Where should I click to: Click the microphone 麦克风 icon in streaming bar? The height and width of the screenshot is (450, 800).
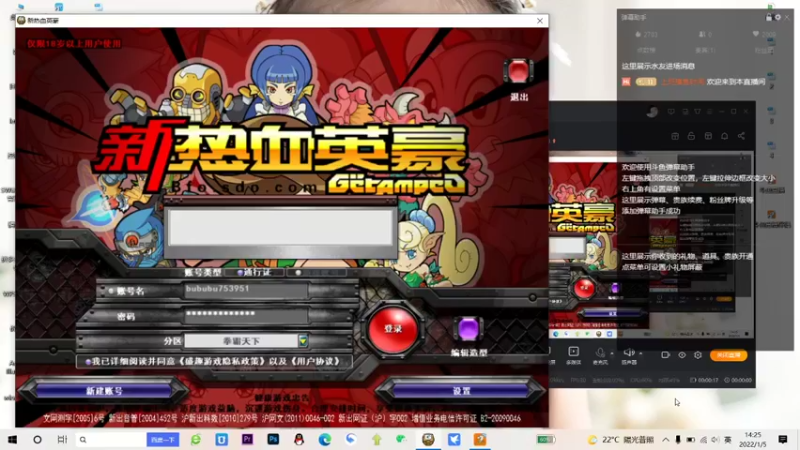[600, 353]
